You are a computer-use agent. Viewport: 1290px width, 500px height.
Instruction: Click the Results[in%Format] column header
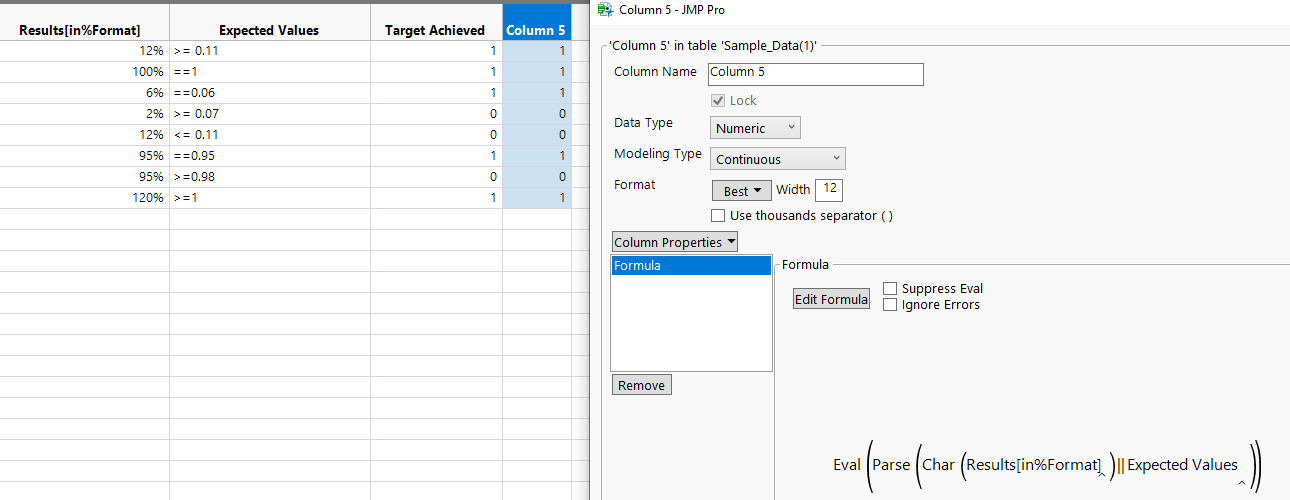pyautogui.click(x=80, y=30)
